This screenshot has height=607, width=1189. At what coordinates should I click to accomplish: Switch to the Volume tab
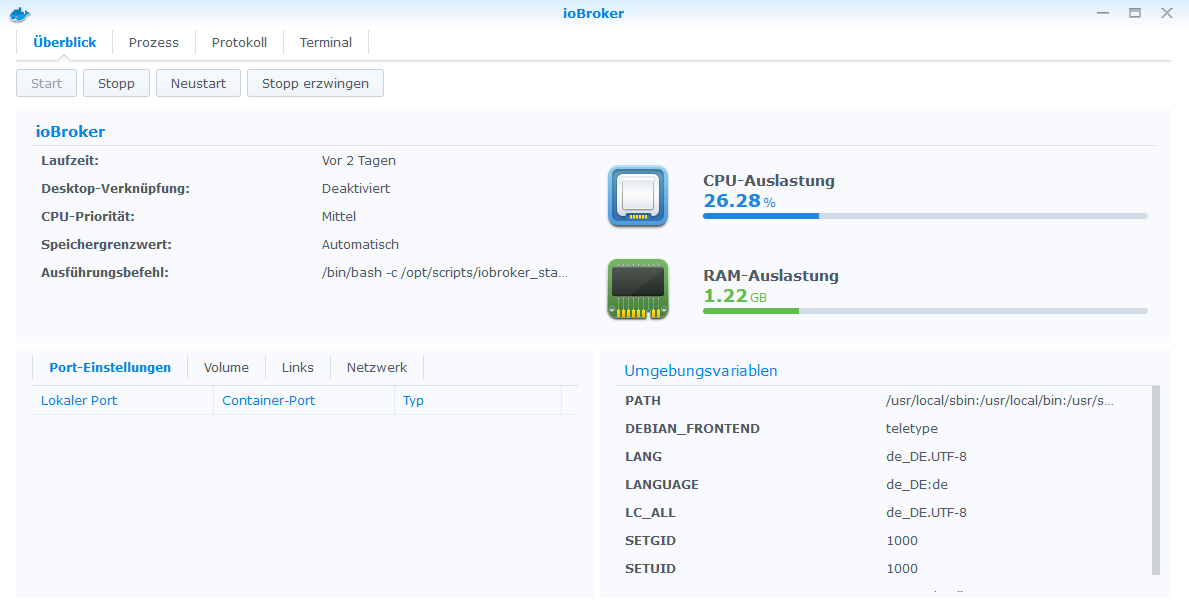tap(226, 367)
